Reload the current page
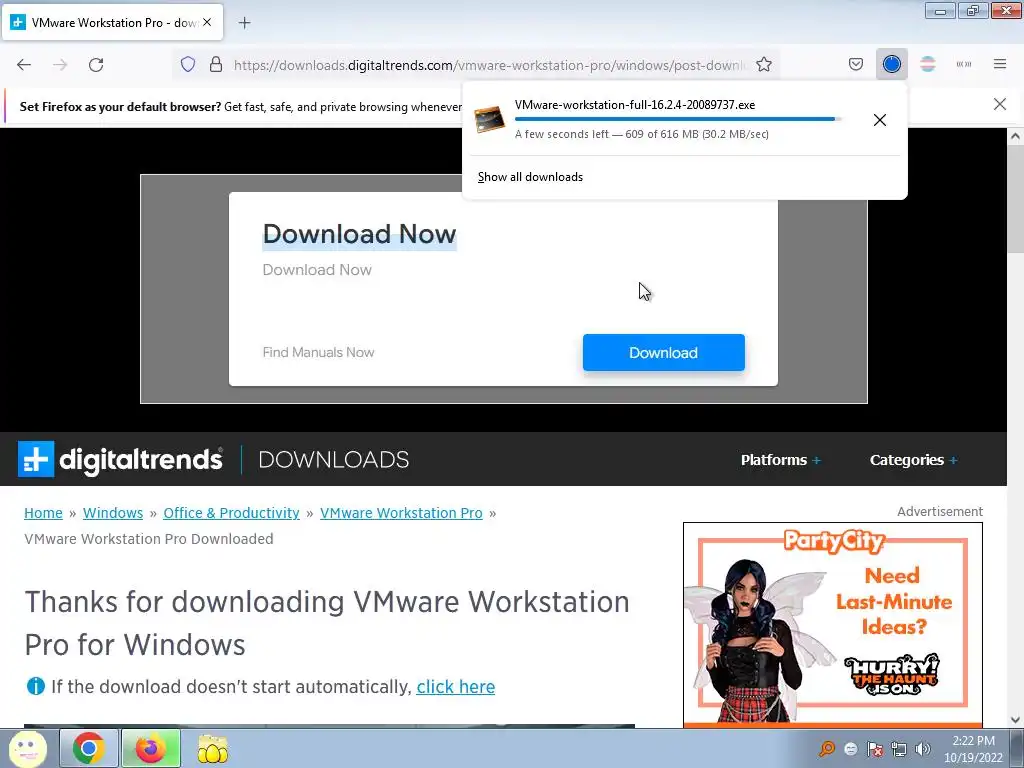 [x=96, y=65]
